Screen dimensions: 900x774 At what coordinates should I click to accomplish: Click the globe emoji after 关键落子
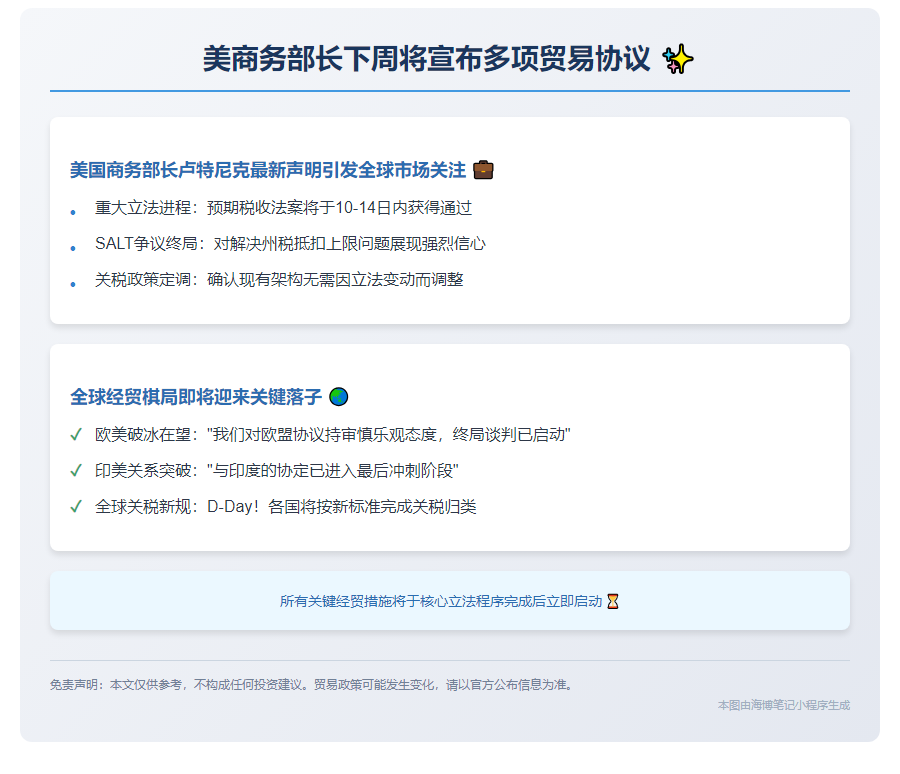coord(339,397)
